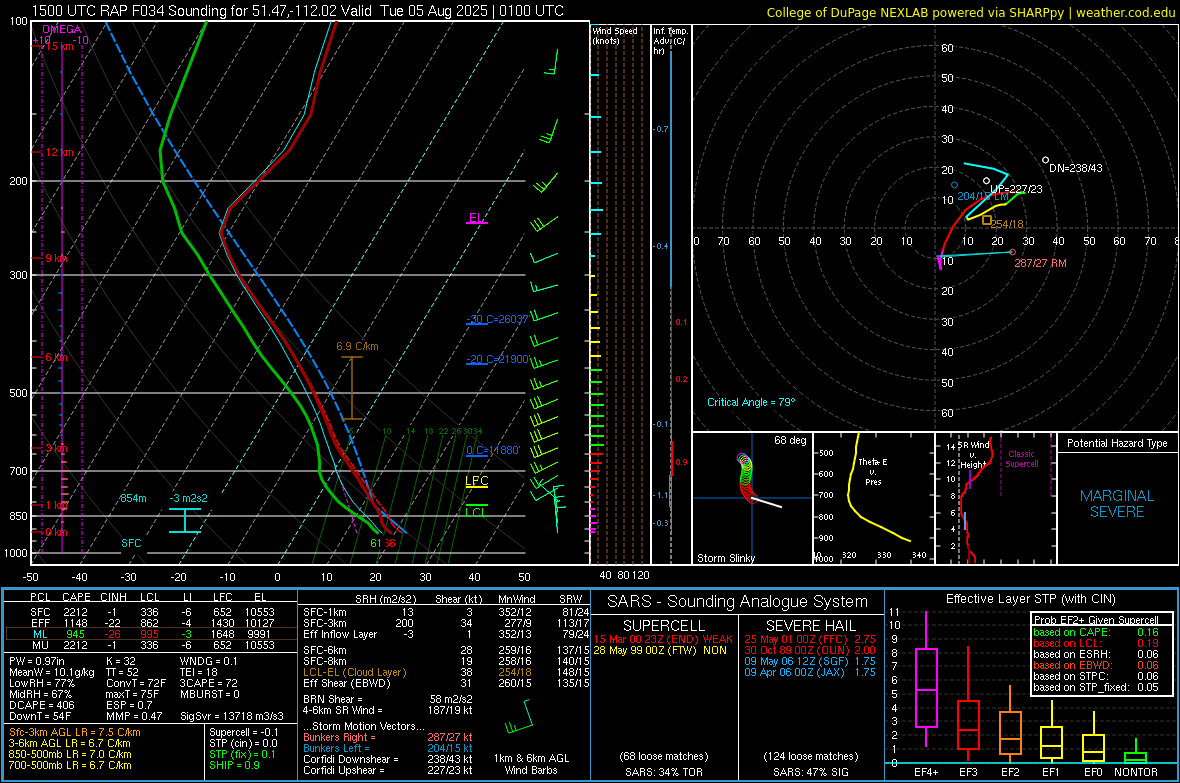Click the SHIP = 0.9 value
The height and width of the screenshot is (783, 1180).
click(x=234, y=765)
